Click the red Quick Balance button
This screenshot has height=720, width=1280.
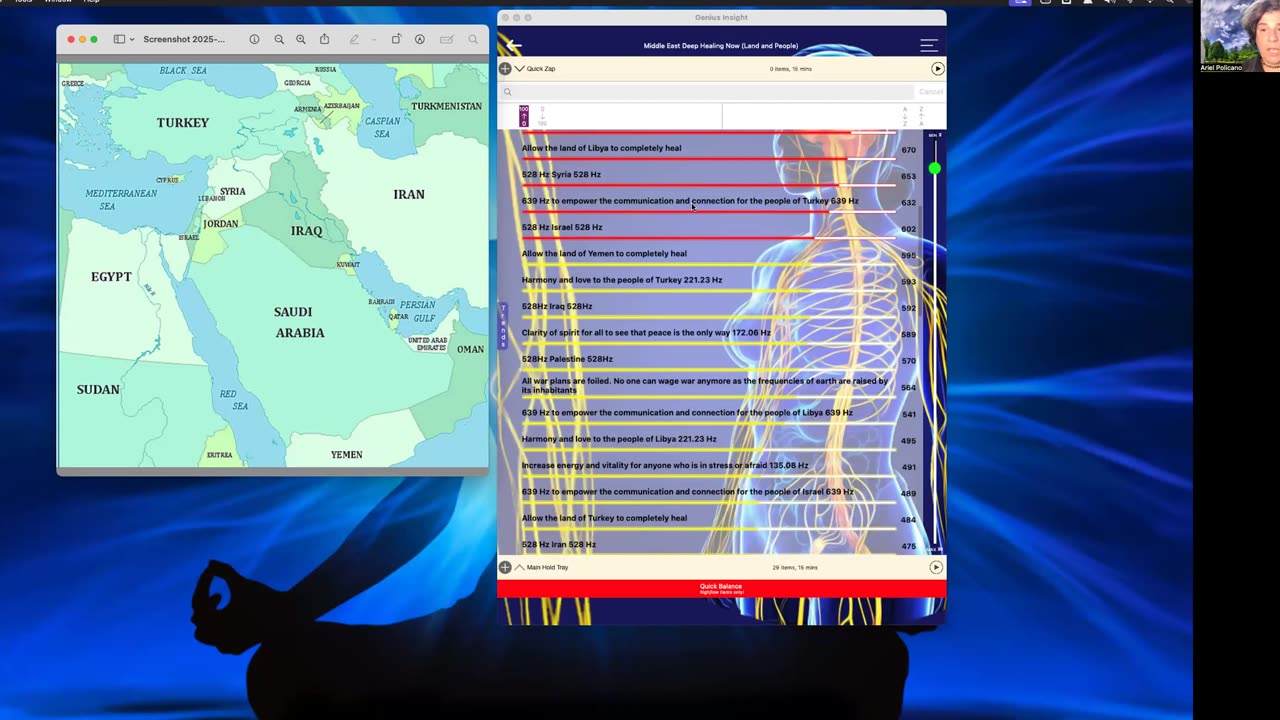click(x=721, y=589)
